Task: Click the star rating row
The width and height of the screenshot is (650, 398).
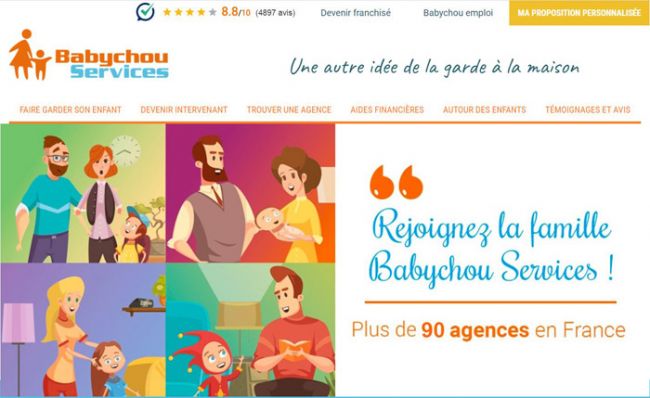Action: [x=190, y=12]
